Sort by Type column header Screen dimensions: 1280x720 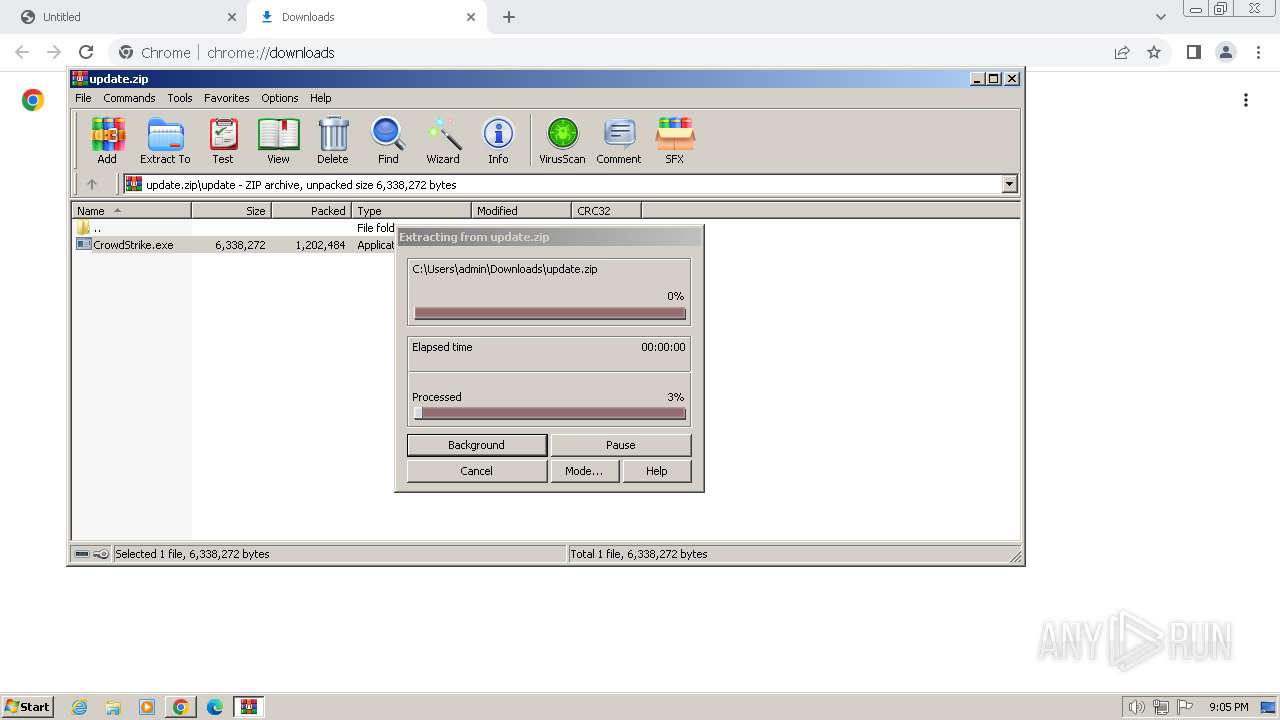412,211
